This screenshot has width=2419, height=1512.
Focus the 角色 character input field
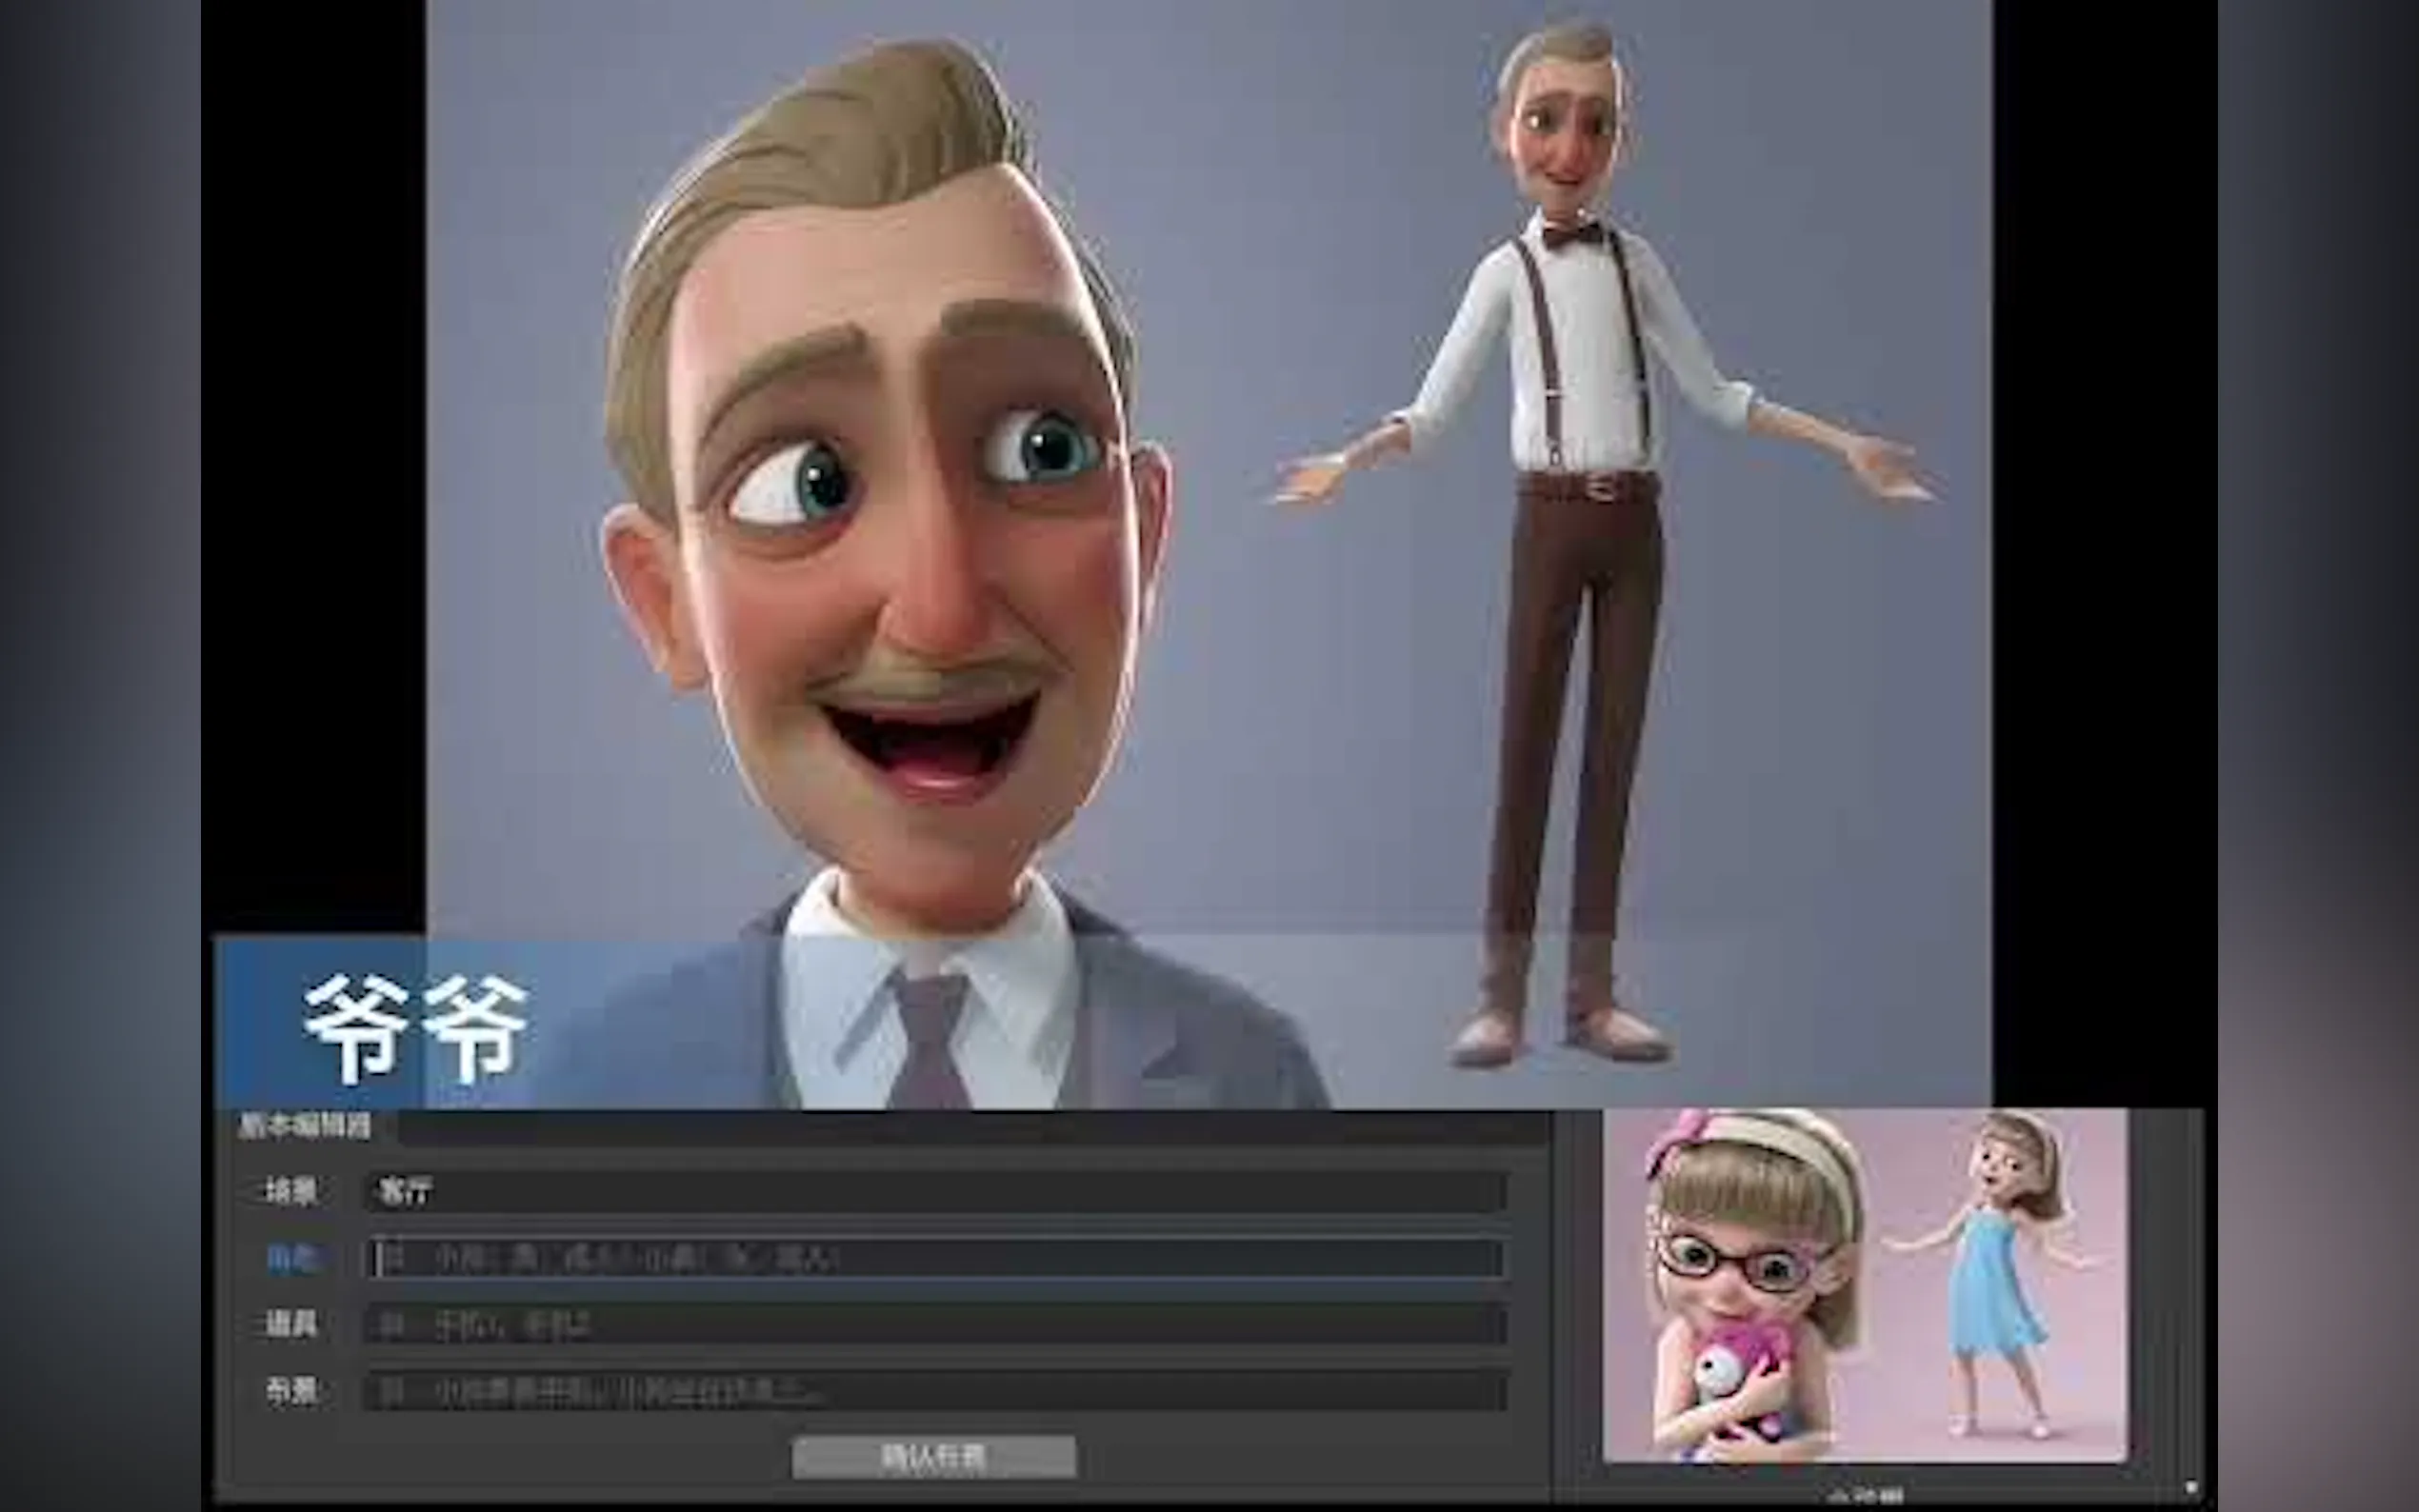[936, 1258]
